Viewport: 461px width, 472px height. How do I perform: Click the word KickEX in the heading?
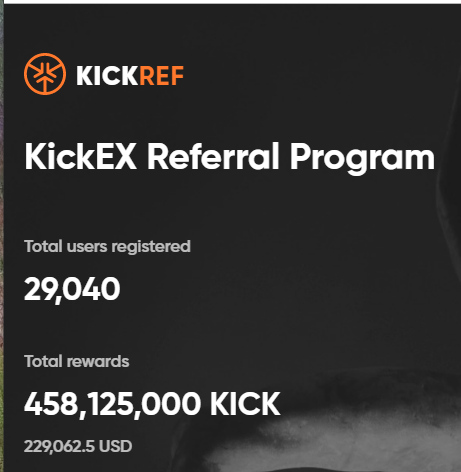pyautogui.click(x=80, y=156)
